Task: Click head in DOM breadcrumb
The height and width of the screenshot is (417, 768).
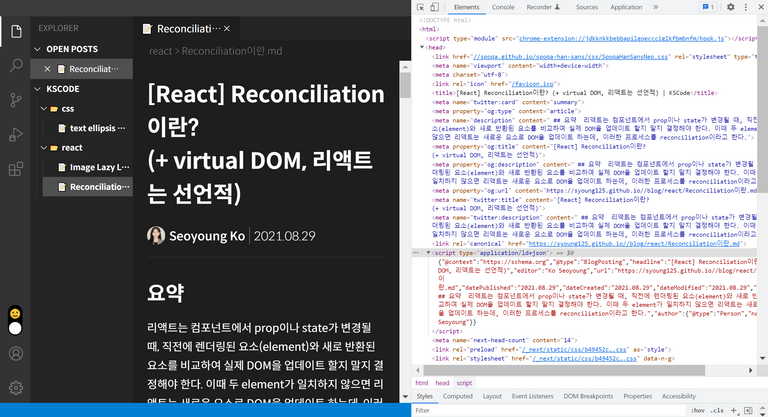Action: [442, 383]
